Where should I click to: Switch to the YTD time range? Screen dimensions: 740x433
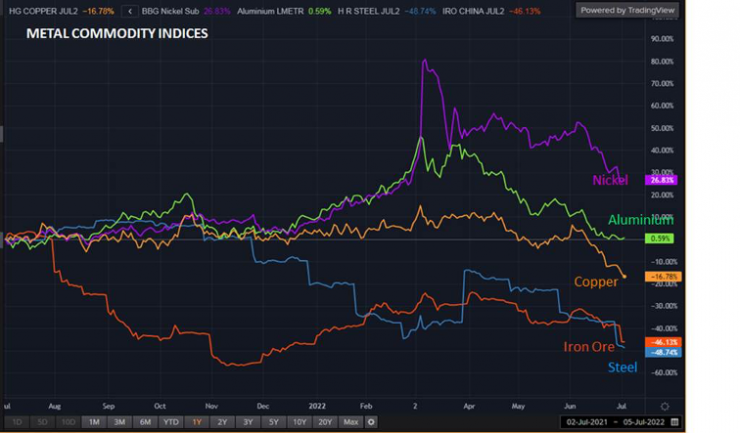pyautogui.click(x=170, y=422)
